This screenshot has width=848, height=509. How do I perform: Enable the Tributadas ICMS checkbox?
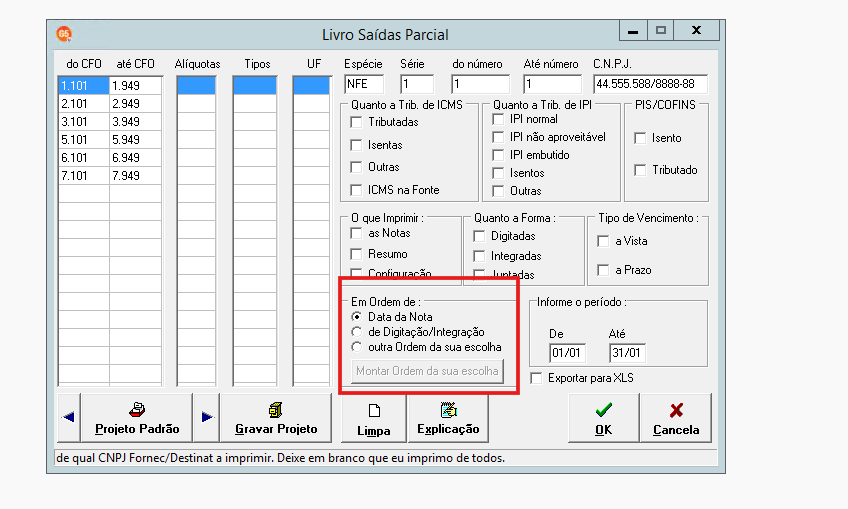356,122
